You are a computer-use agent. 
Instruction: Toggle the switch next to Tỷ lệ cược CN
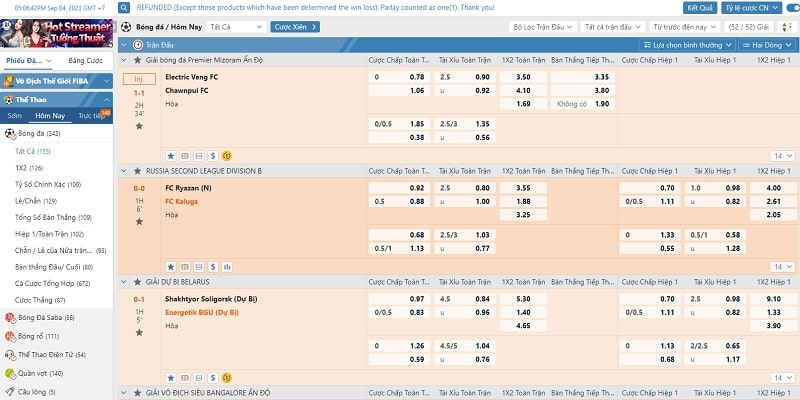pos(793,8)
